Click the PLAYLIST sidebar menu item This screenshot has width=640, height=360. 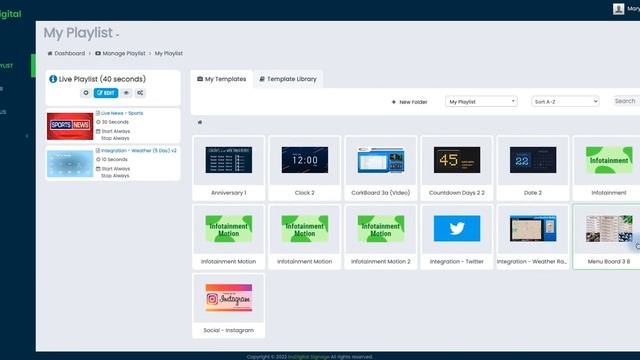pyautogui.click(x=7, y=66)
